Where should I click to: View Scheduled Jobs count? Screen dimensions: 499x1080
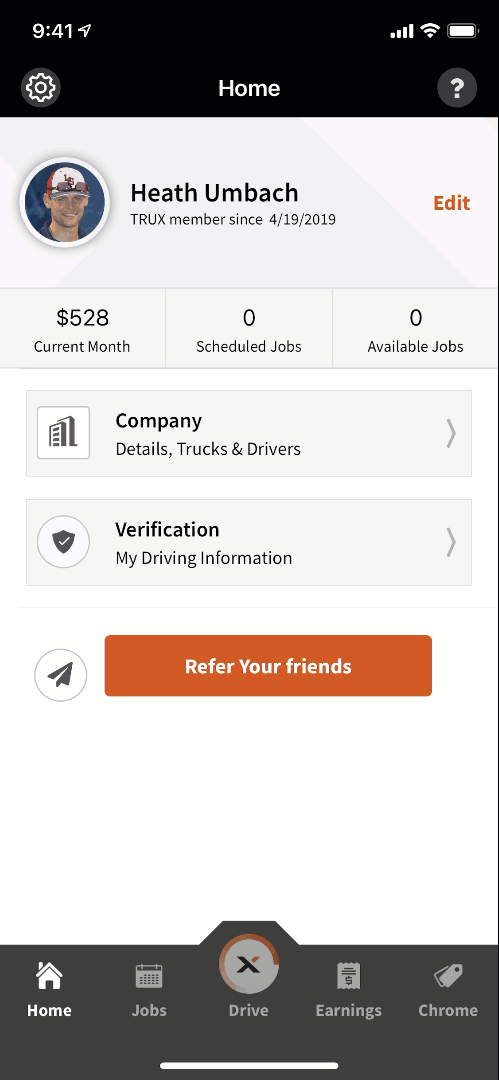click(x=249, y=329)
